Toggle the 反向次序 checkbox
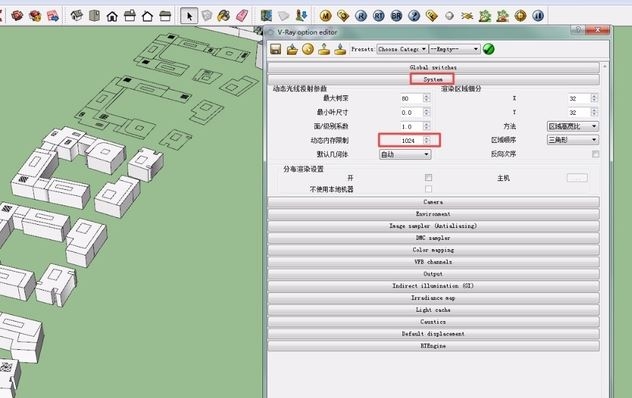Viewport: 632px width, 398px height. coord(595,154)
